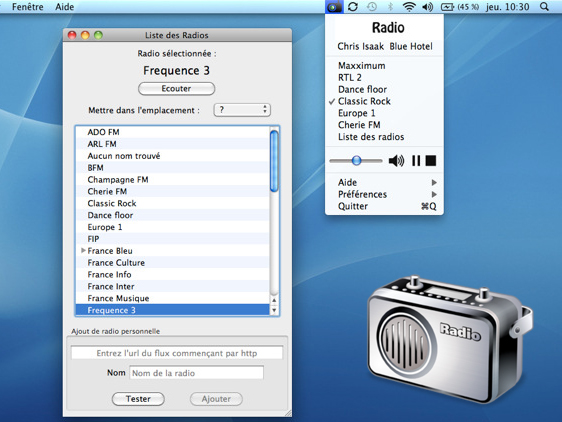The image size is (562, 422).
Task: Select France Musique in the list
Action: [173, 298]
